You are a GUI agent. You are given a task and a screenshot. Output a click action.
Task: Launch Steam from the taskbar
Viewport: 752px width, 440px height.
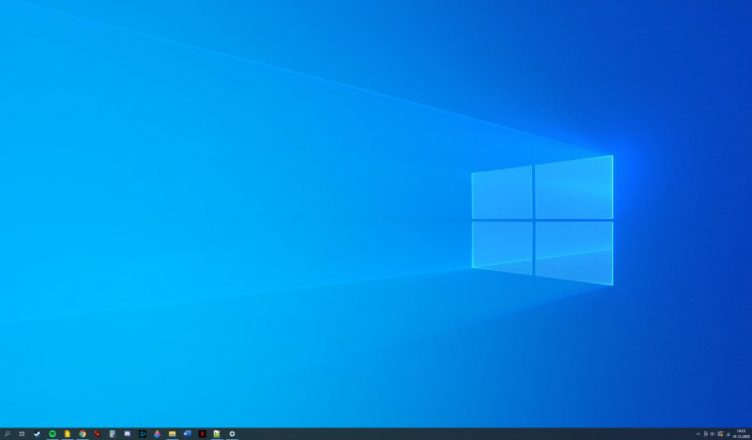37,434
